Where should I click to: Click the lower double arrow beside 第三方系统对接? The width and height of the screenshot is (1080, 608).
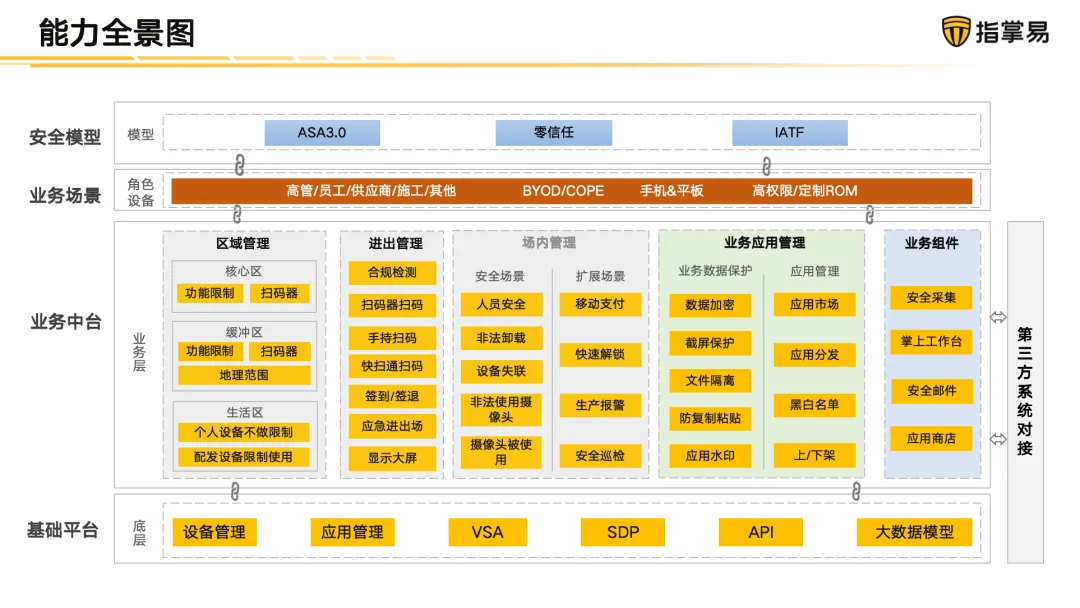click(998, 439)
